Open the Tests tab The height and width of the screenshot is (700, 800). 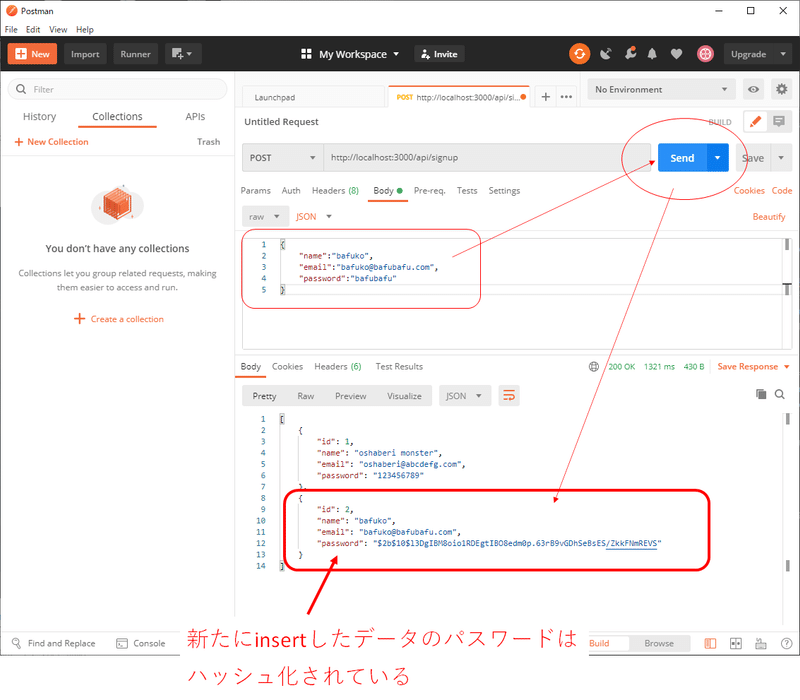pyautogui.click(x=467, y=191)
